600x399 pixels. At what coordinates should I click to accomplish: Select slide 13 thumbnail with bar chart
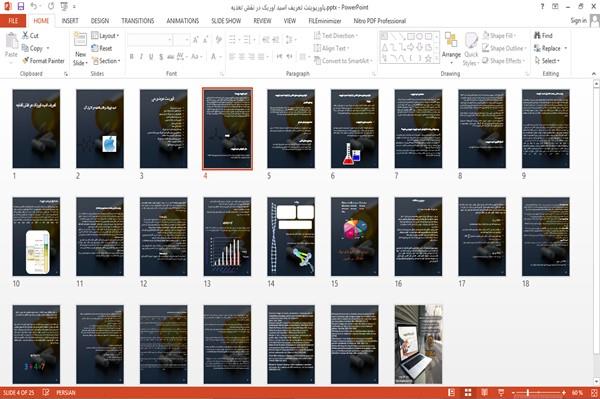[227, 236]
